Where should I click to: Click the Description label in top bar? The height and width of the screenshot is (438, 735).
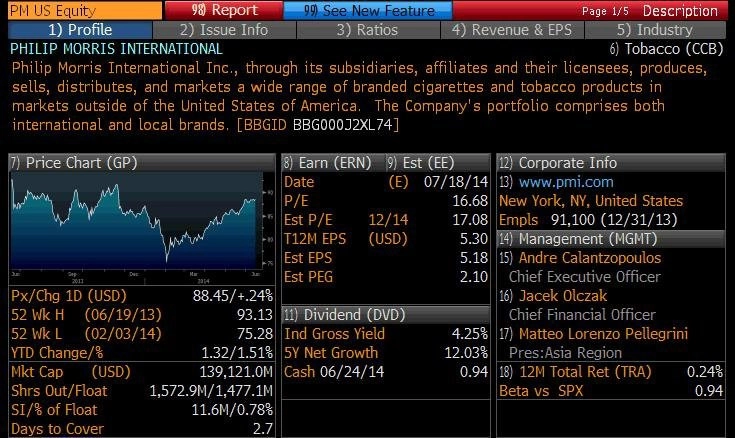(680, 10)
